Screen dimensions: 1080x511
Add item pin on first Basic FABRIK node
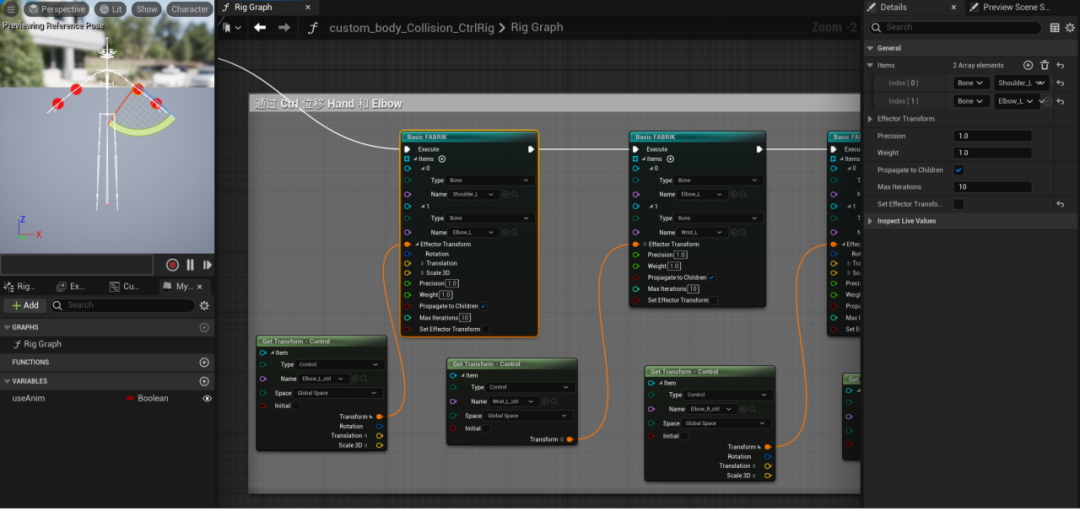coord(442,158)
